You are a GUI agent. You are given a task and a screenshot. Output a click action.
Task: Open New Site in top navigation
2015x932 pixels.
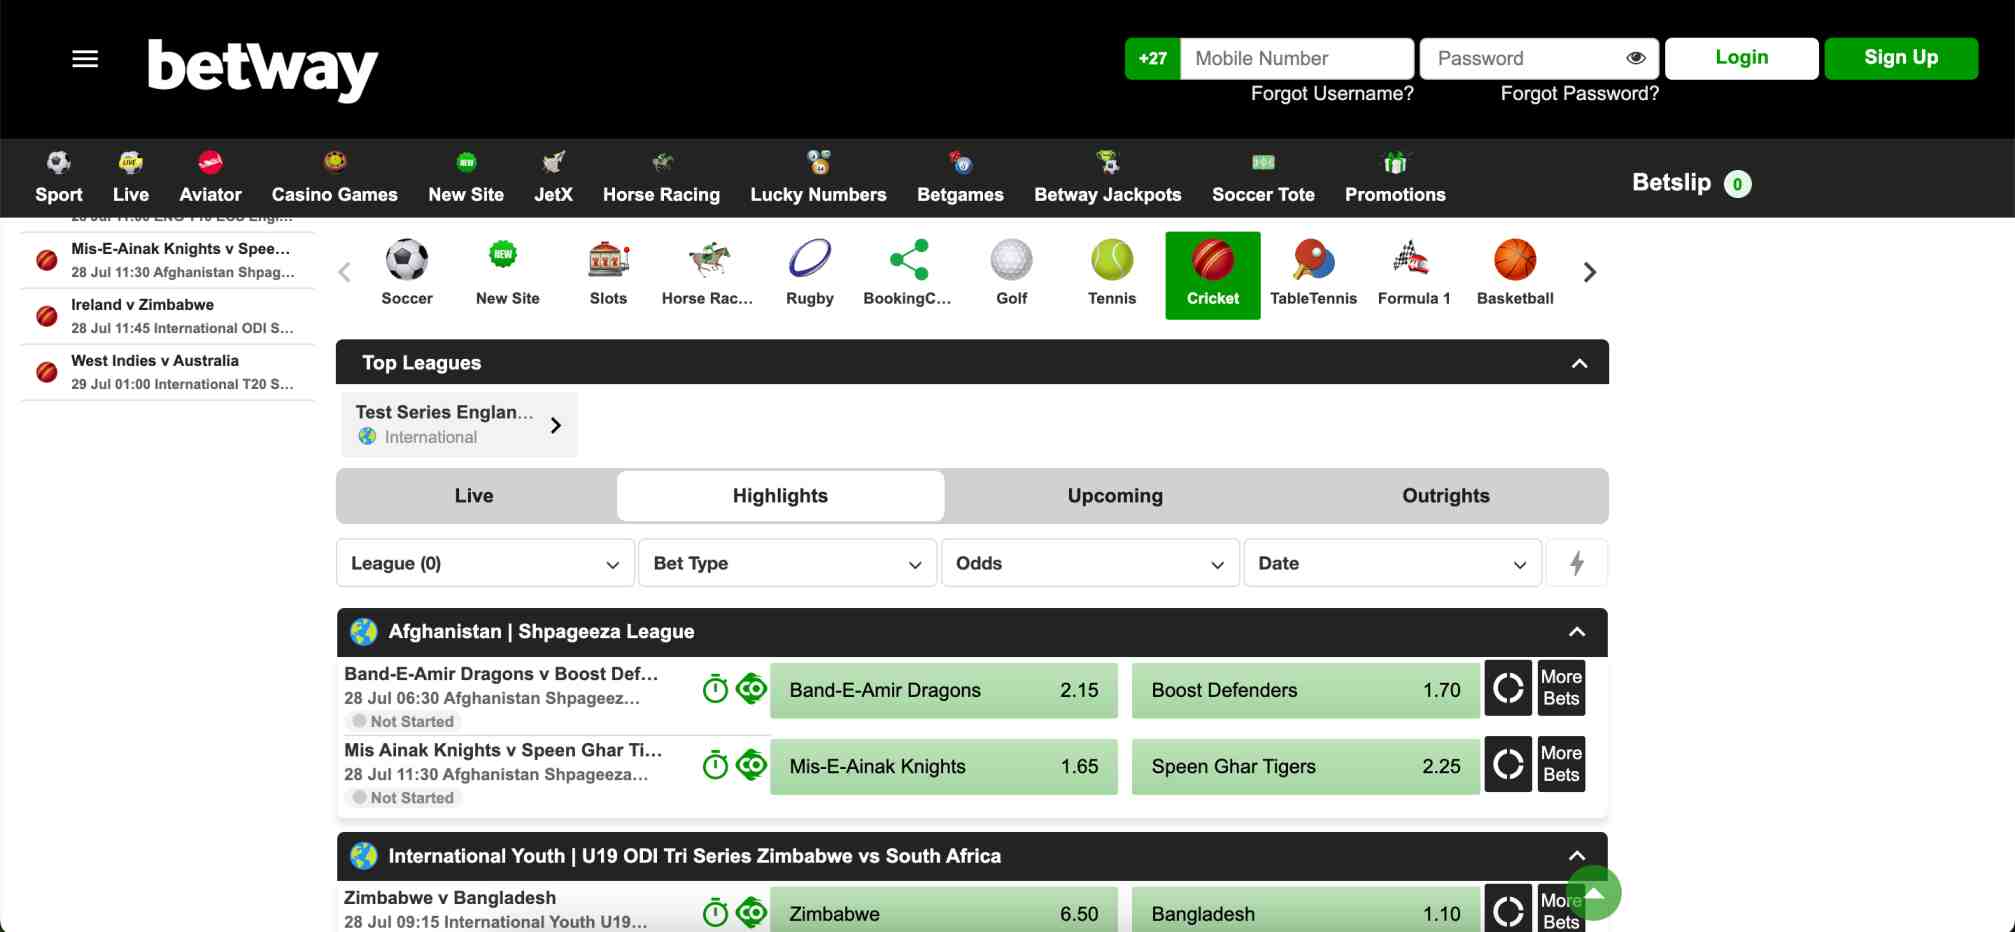tap(466, 177)
